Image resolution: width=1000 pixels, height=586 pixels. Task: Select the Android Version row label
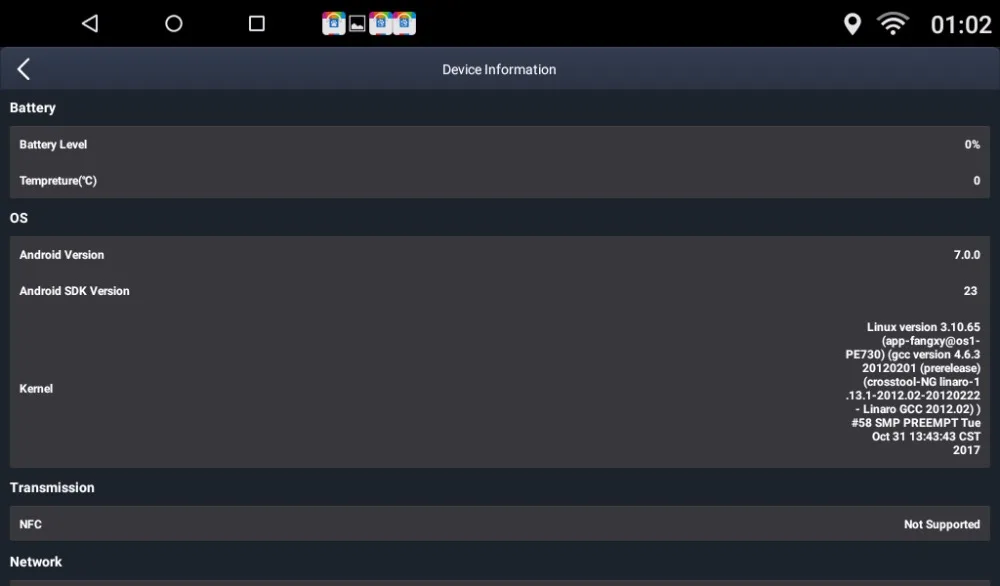62,255
